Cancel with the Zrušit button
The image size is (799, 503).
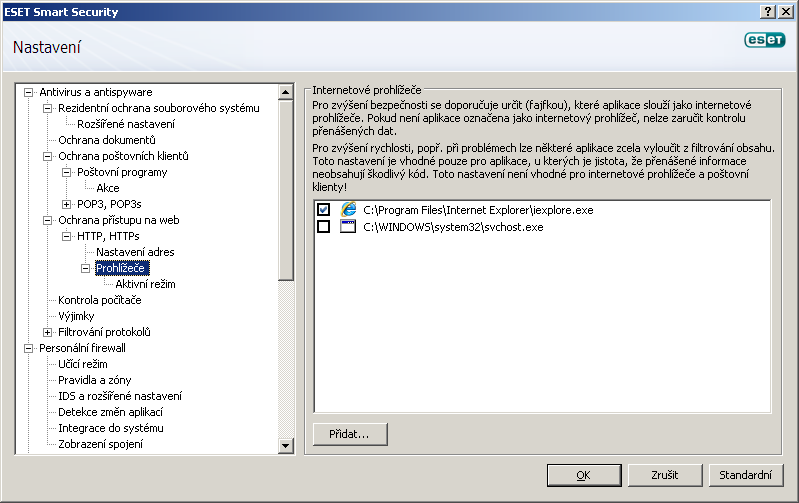point(665,475)
